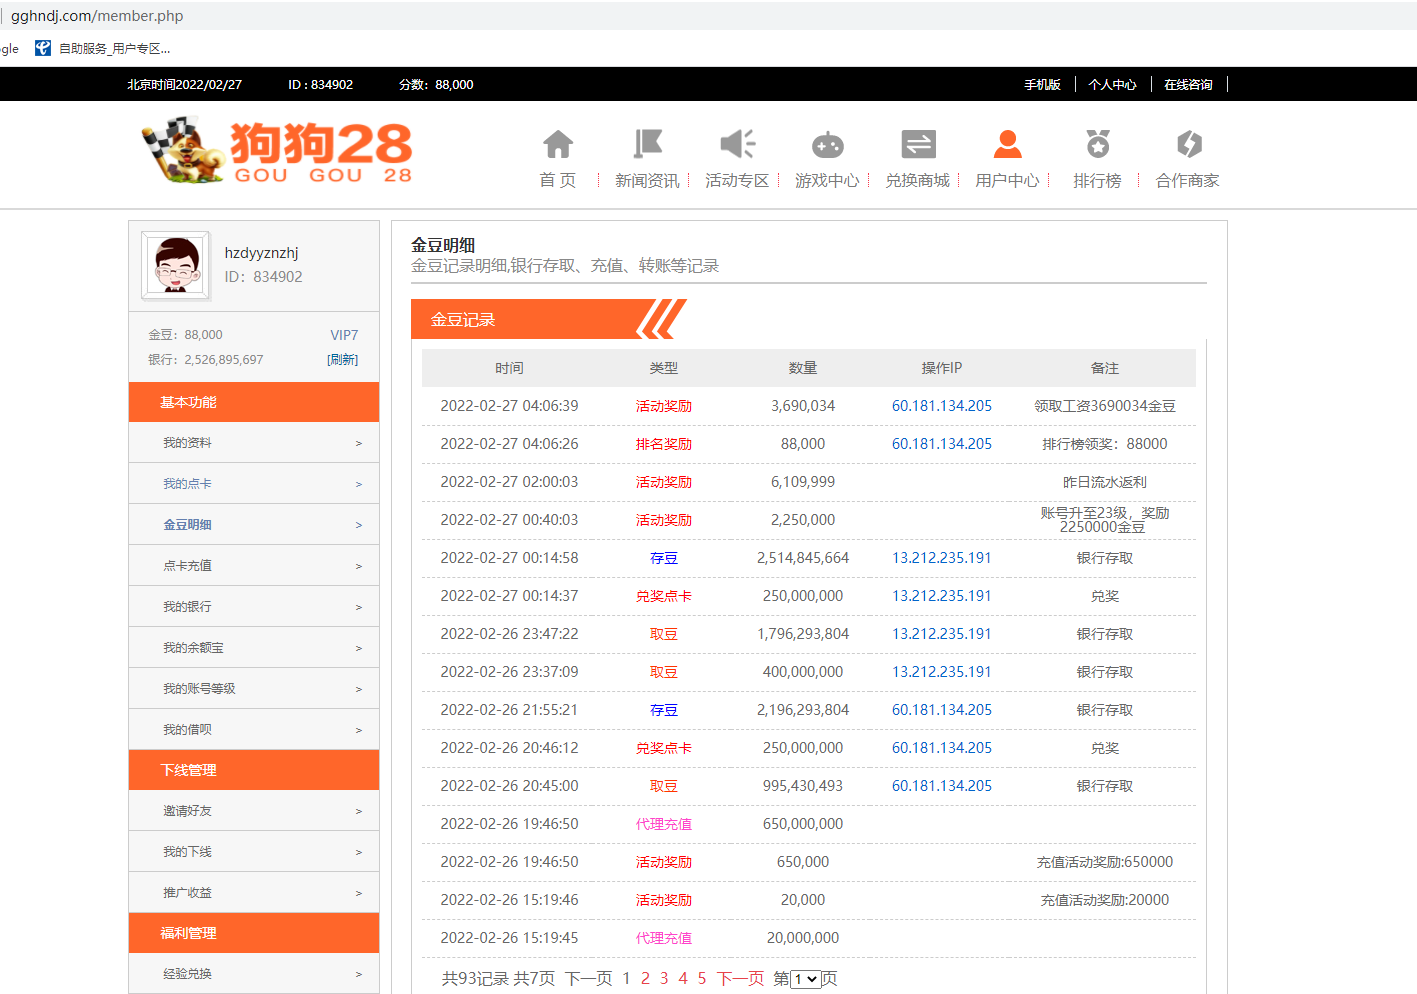Select 金豆明细 menu item
The image size is (1417, 994).
tap(254, 525)
